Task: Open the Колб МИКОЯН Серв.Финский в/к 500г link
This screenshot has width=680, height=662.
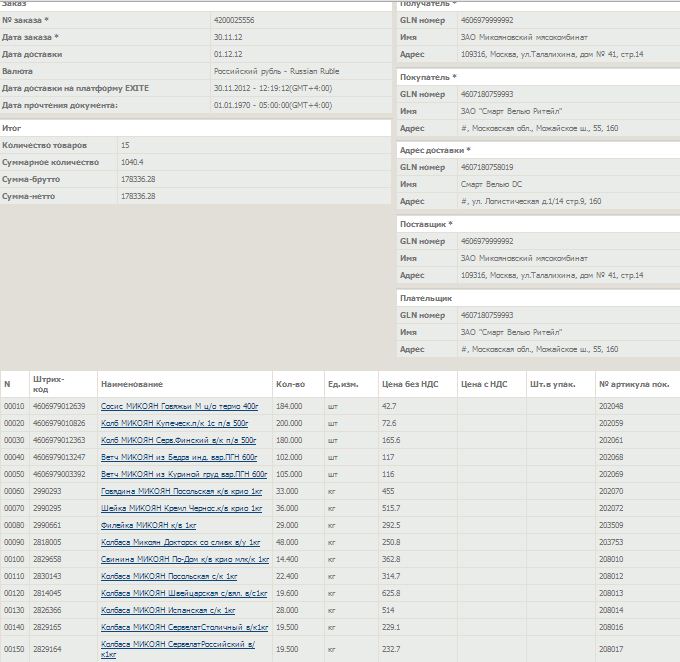Action: (178, 440)
